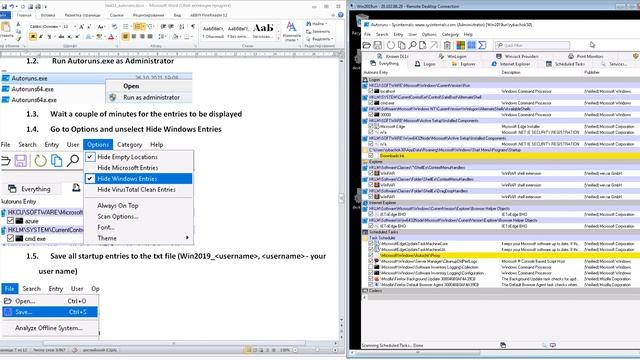Open the highlight color dropdown arrow in Word
Screen dimensions: 640x360
pos(105,37)
